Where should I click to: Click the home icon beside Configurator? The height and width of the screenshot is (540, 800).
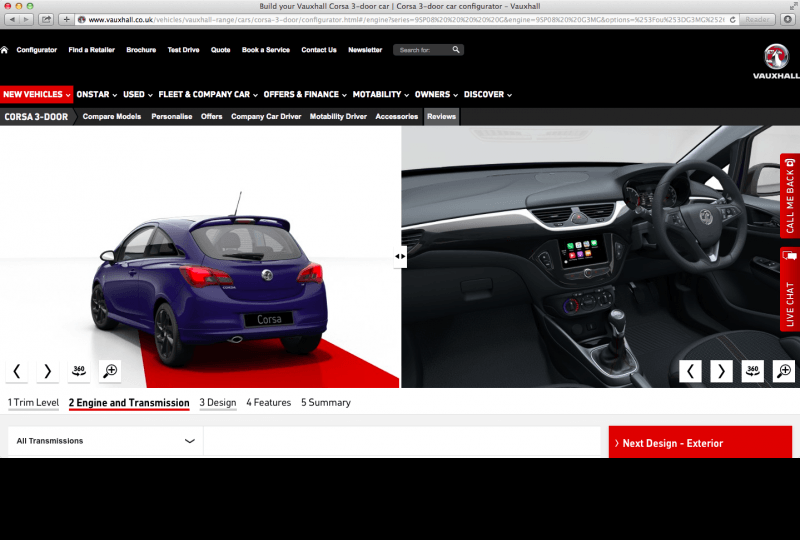click(x=5, y=50)
